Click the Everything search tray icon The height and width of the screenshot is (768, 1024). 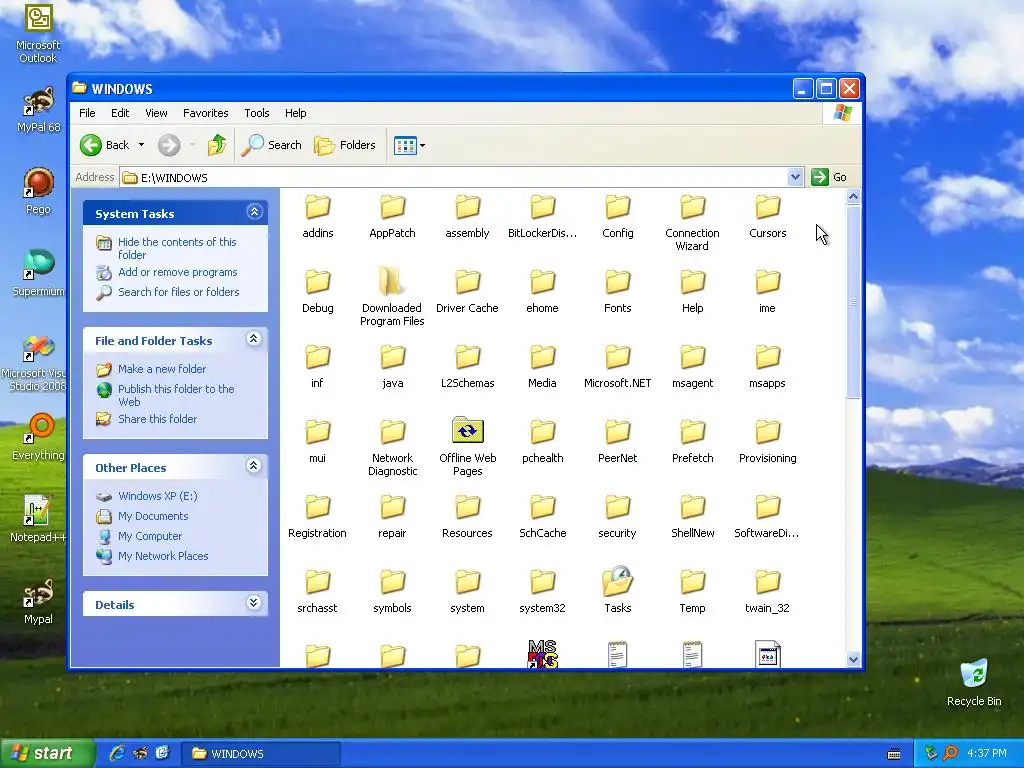point(951,753)
